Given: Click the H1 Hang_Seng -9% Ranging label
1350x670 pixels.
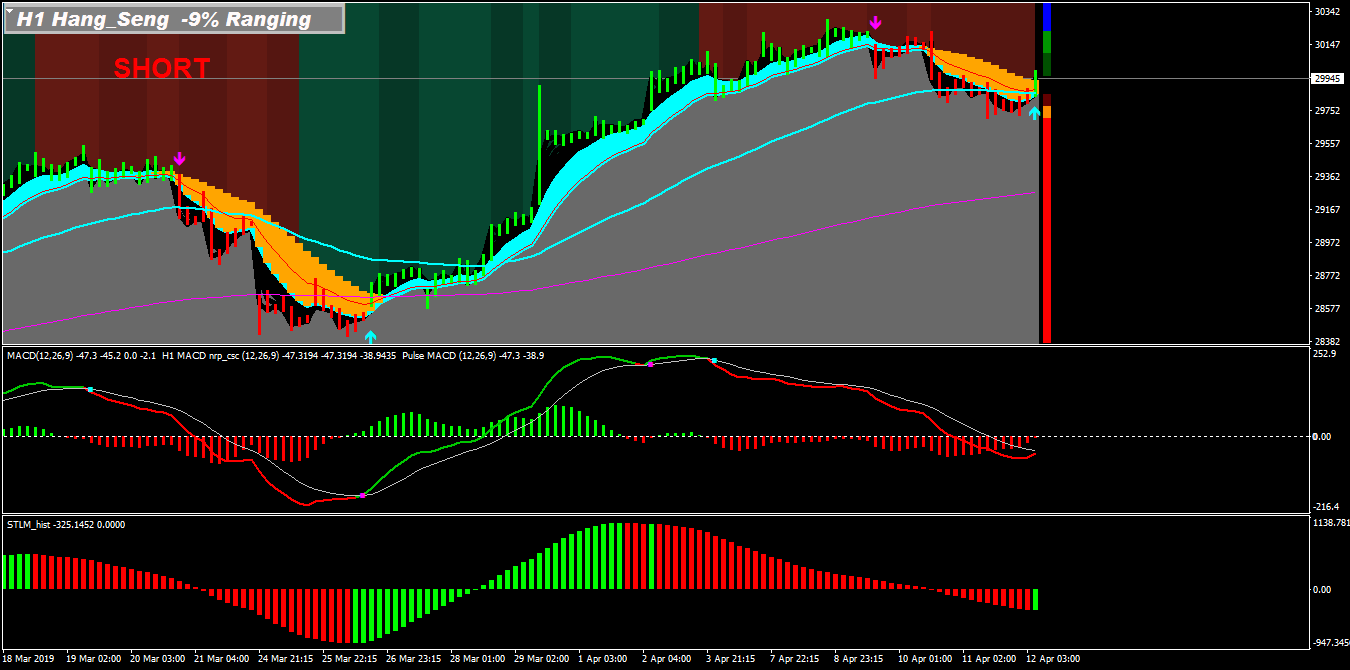Looking at the screenshot, I should click(174, 19).
